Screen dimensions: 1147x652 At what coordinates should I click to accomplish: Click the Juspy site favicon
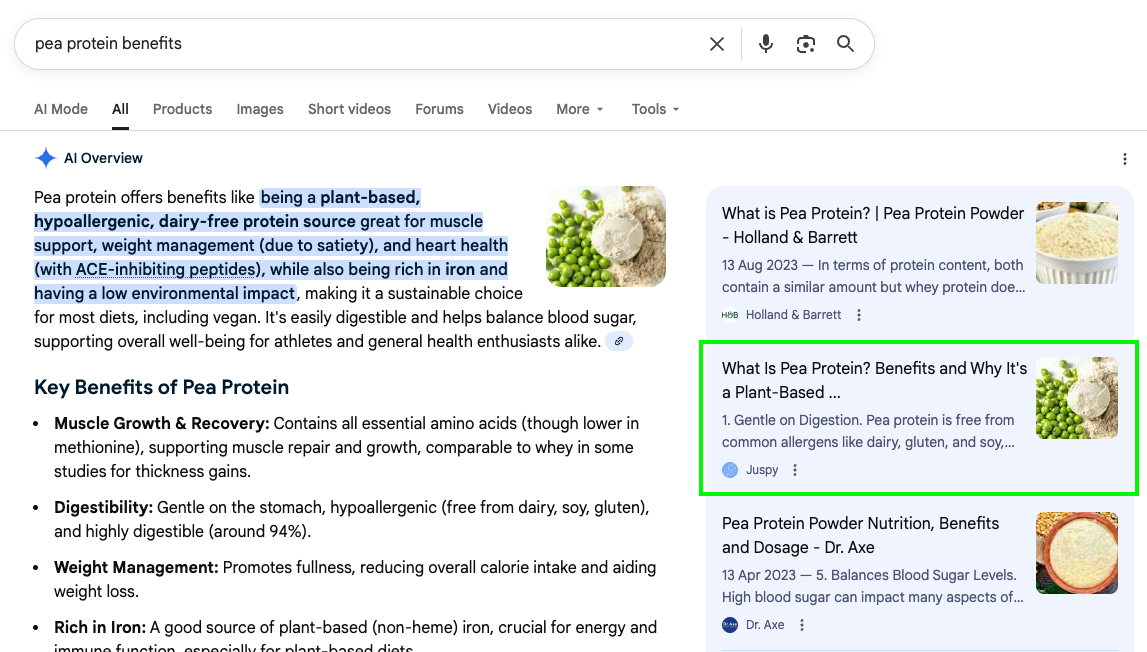point(730,470)
